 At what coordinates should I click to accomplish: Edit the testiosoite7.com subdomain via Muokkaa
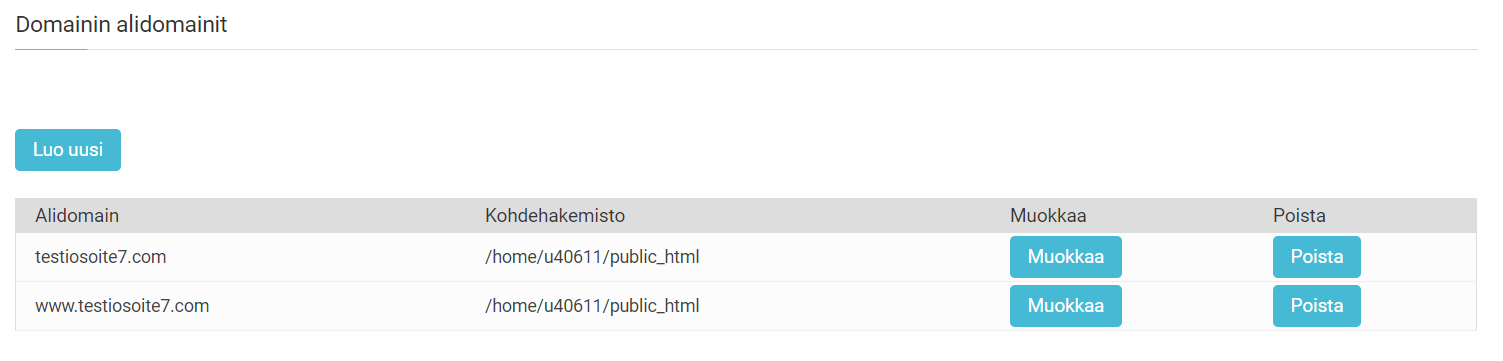[x=1066, y=257]
